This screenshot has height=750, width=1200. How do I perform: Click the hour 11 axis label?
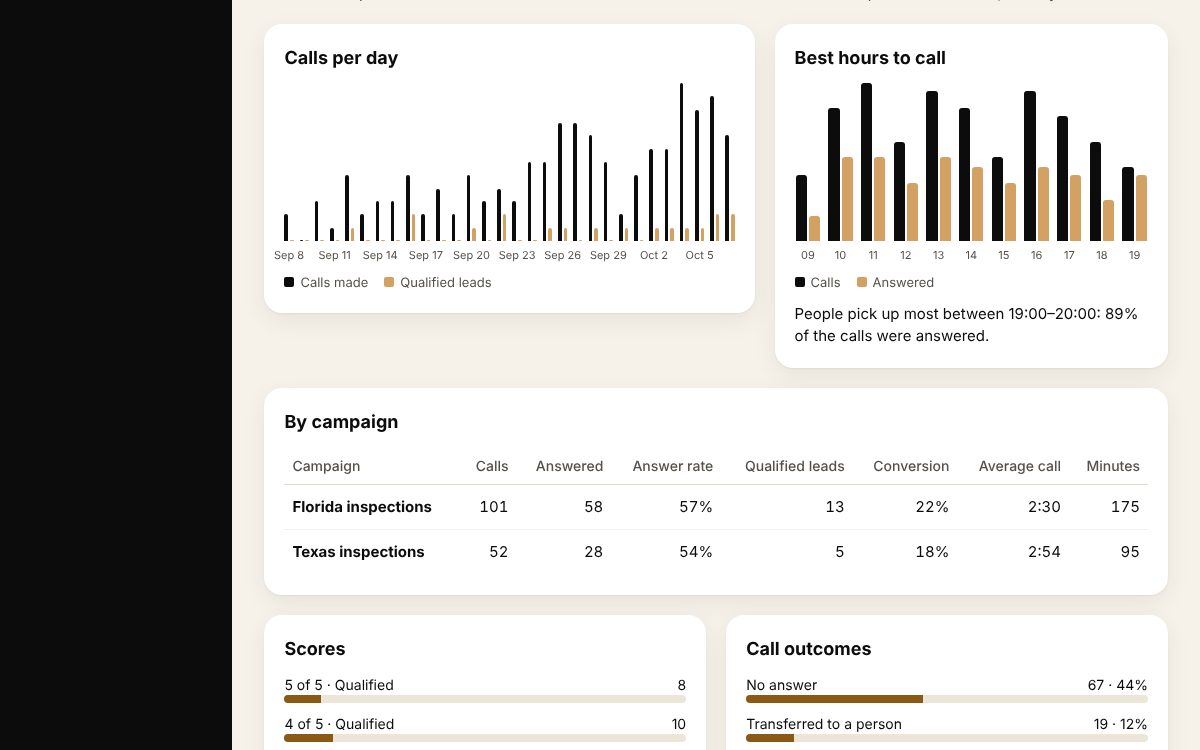[873, 255]
